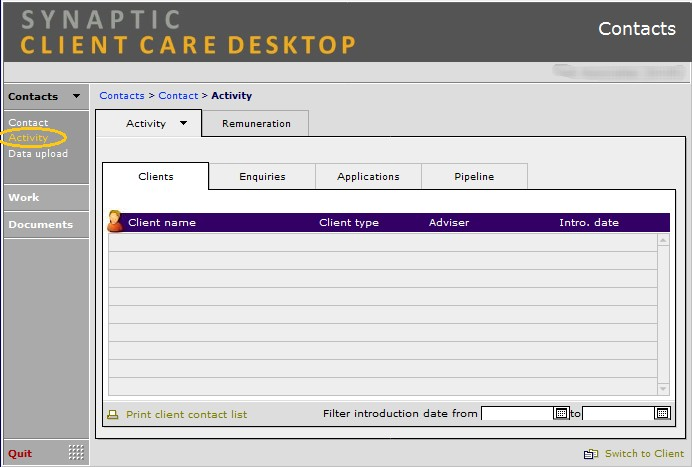
Task: Click Print client contact list link
Action: tap(186, 414)
